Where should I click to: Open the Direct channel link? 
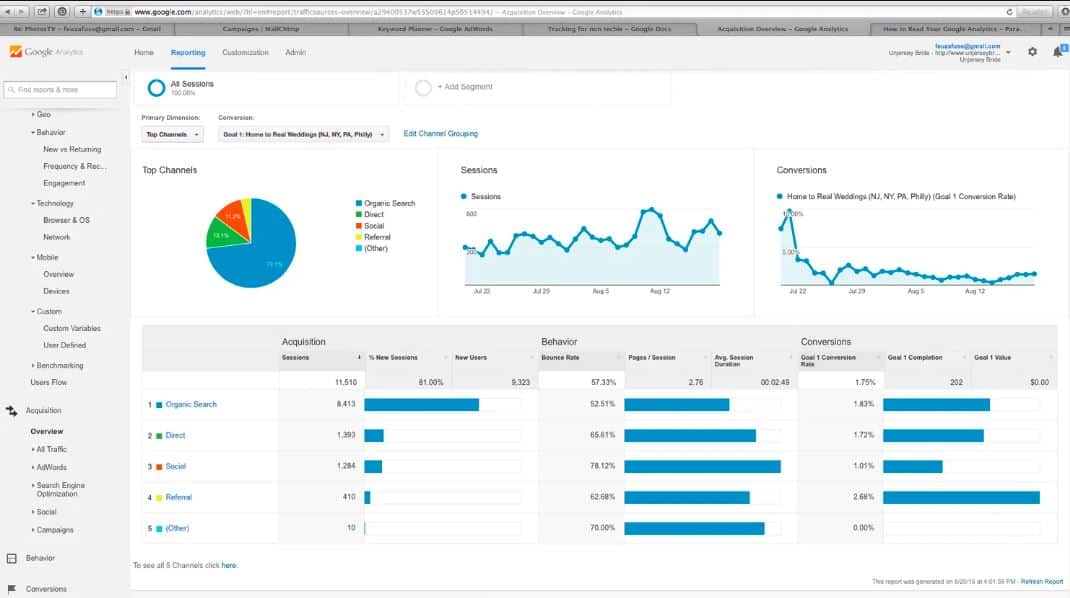pos(175,436)
